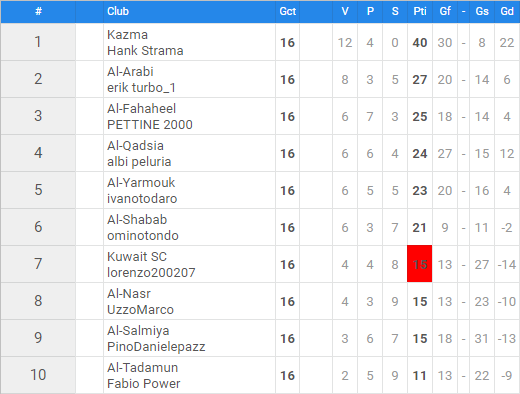The width and height of the screenshot is (520, 394).
Task: Open the Al-Shabab club link
Action: 137,220
